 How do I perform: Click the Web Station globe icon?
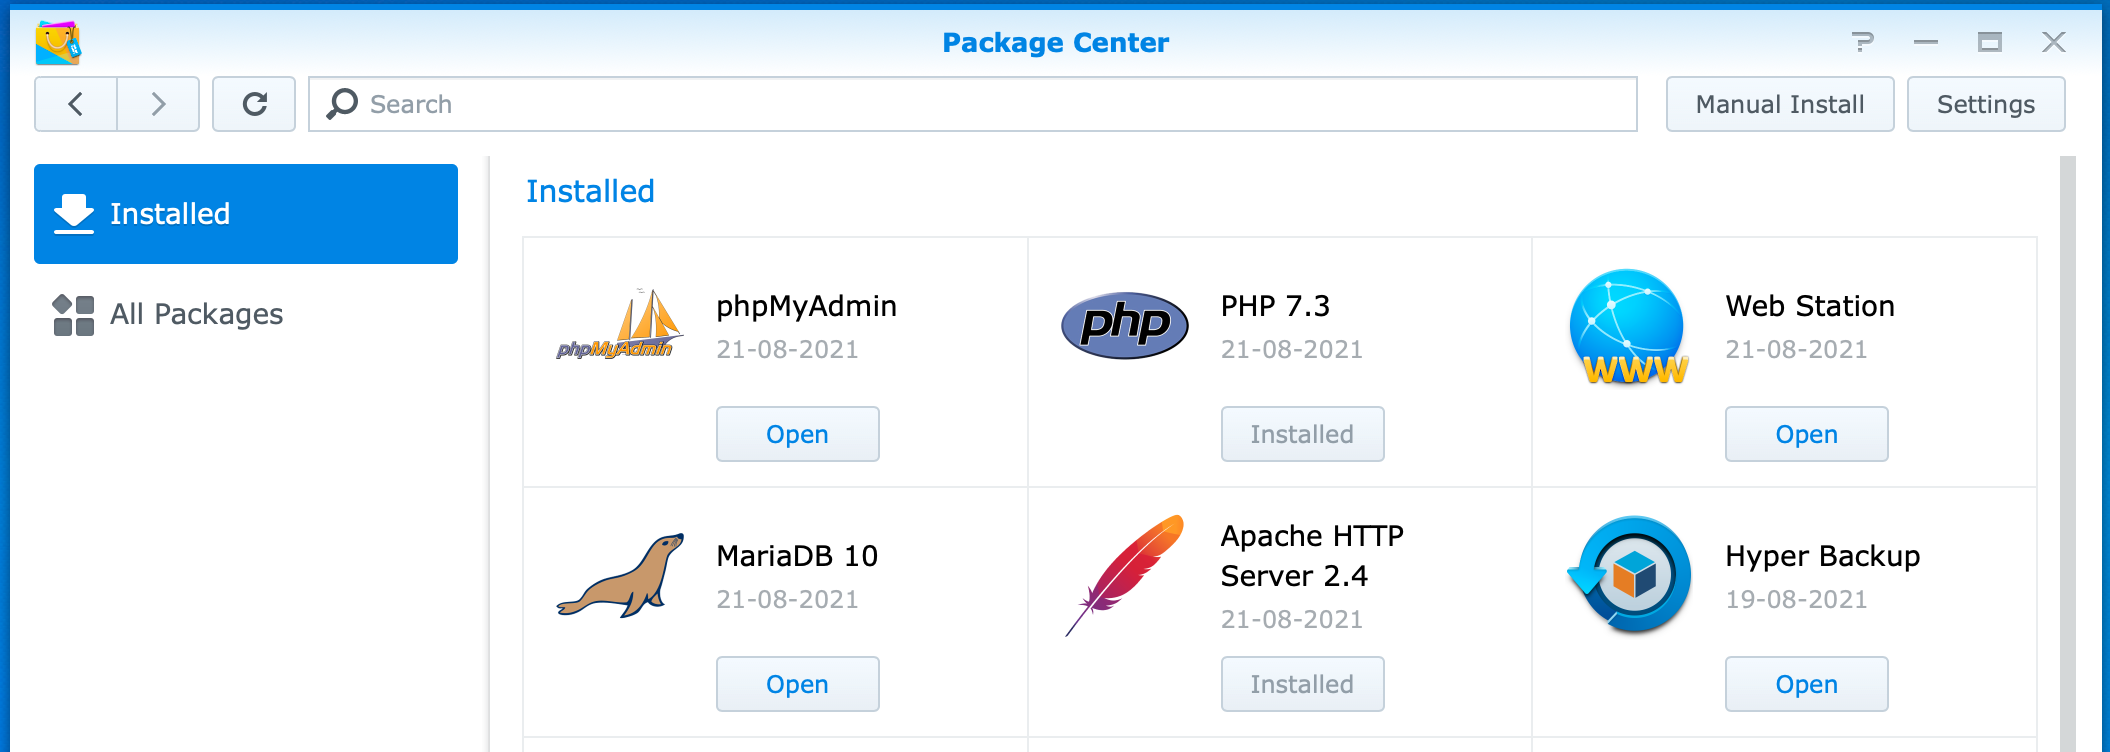pos(1629,327)
